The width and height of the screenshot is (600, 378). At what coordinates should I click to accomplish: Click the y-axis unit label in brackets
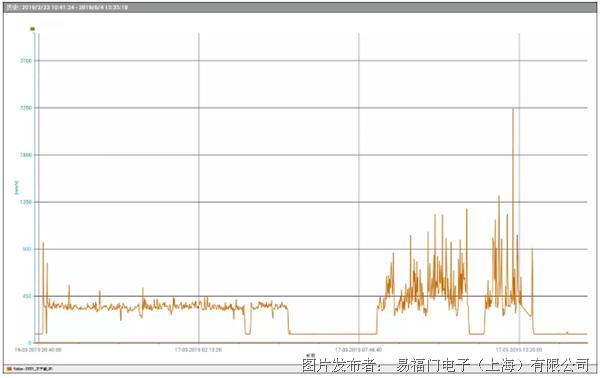[16, 187]
